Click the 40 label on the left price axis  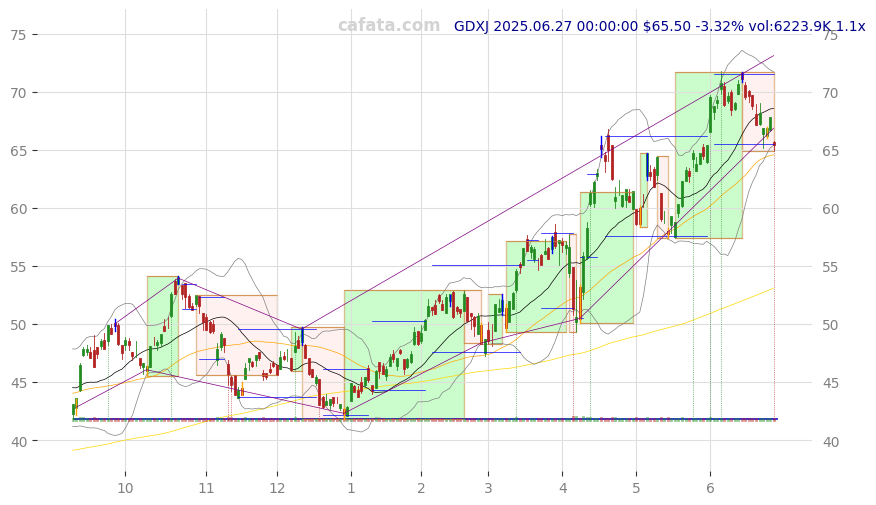(x=18, y=441)
